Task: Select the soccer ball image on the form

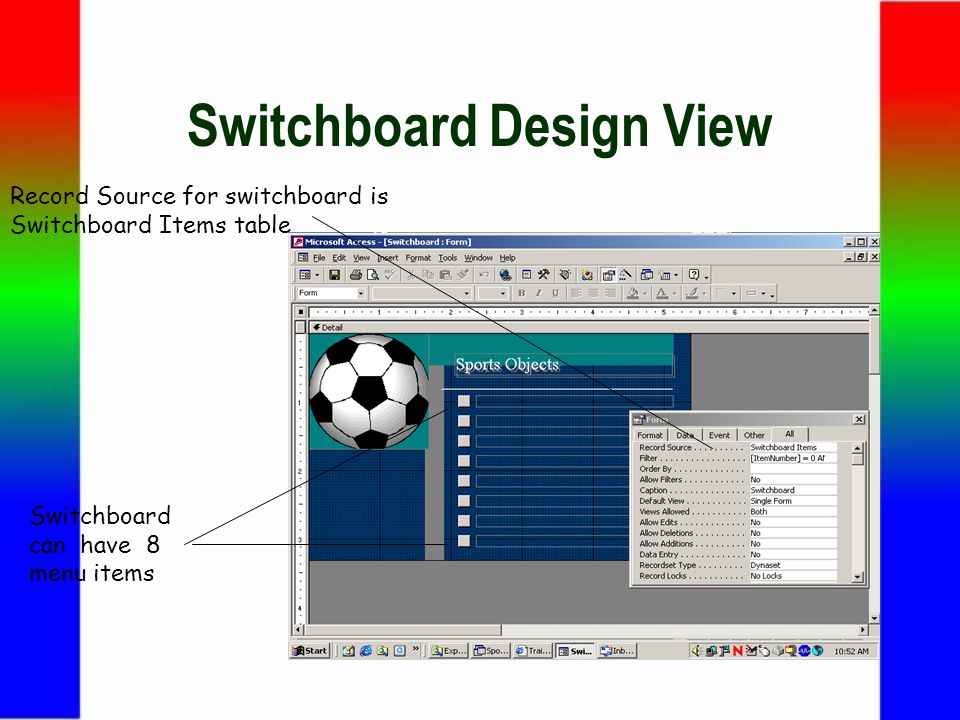Action: click(x=369, y=392)
